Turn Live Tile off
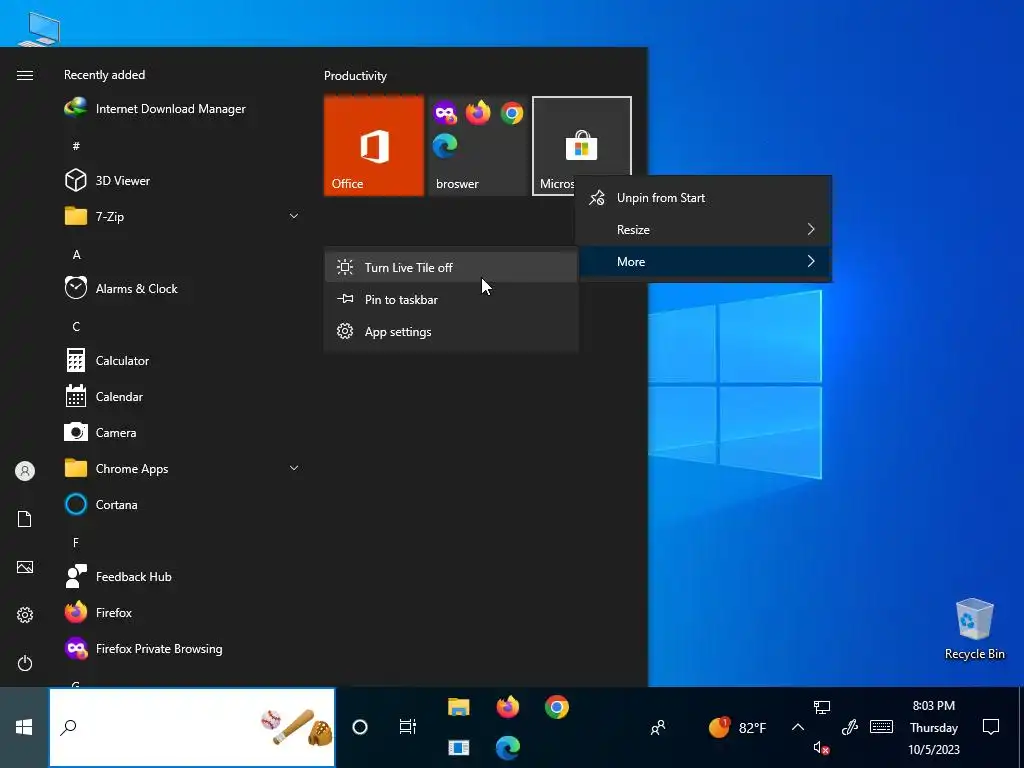This screenshot has height=768, width=1024. pyautogui.click(x=451, y=267)
